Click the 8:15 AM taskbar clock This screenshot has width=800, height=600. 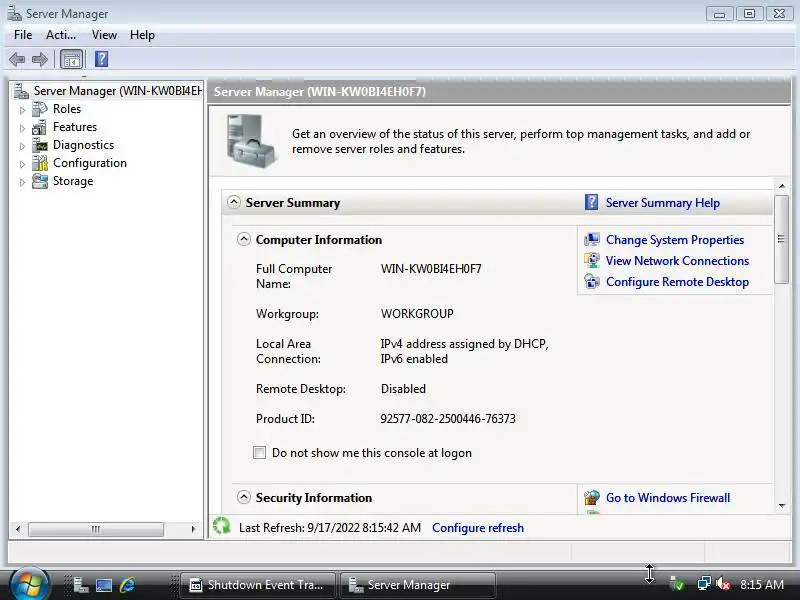761,584
